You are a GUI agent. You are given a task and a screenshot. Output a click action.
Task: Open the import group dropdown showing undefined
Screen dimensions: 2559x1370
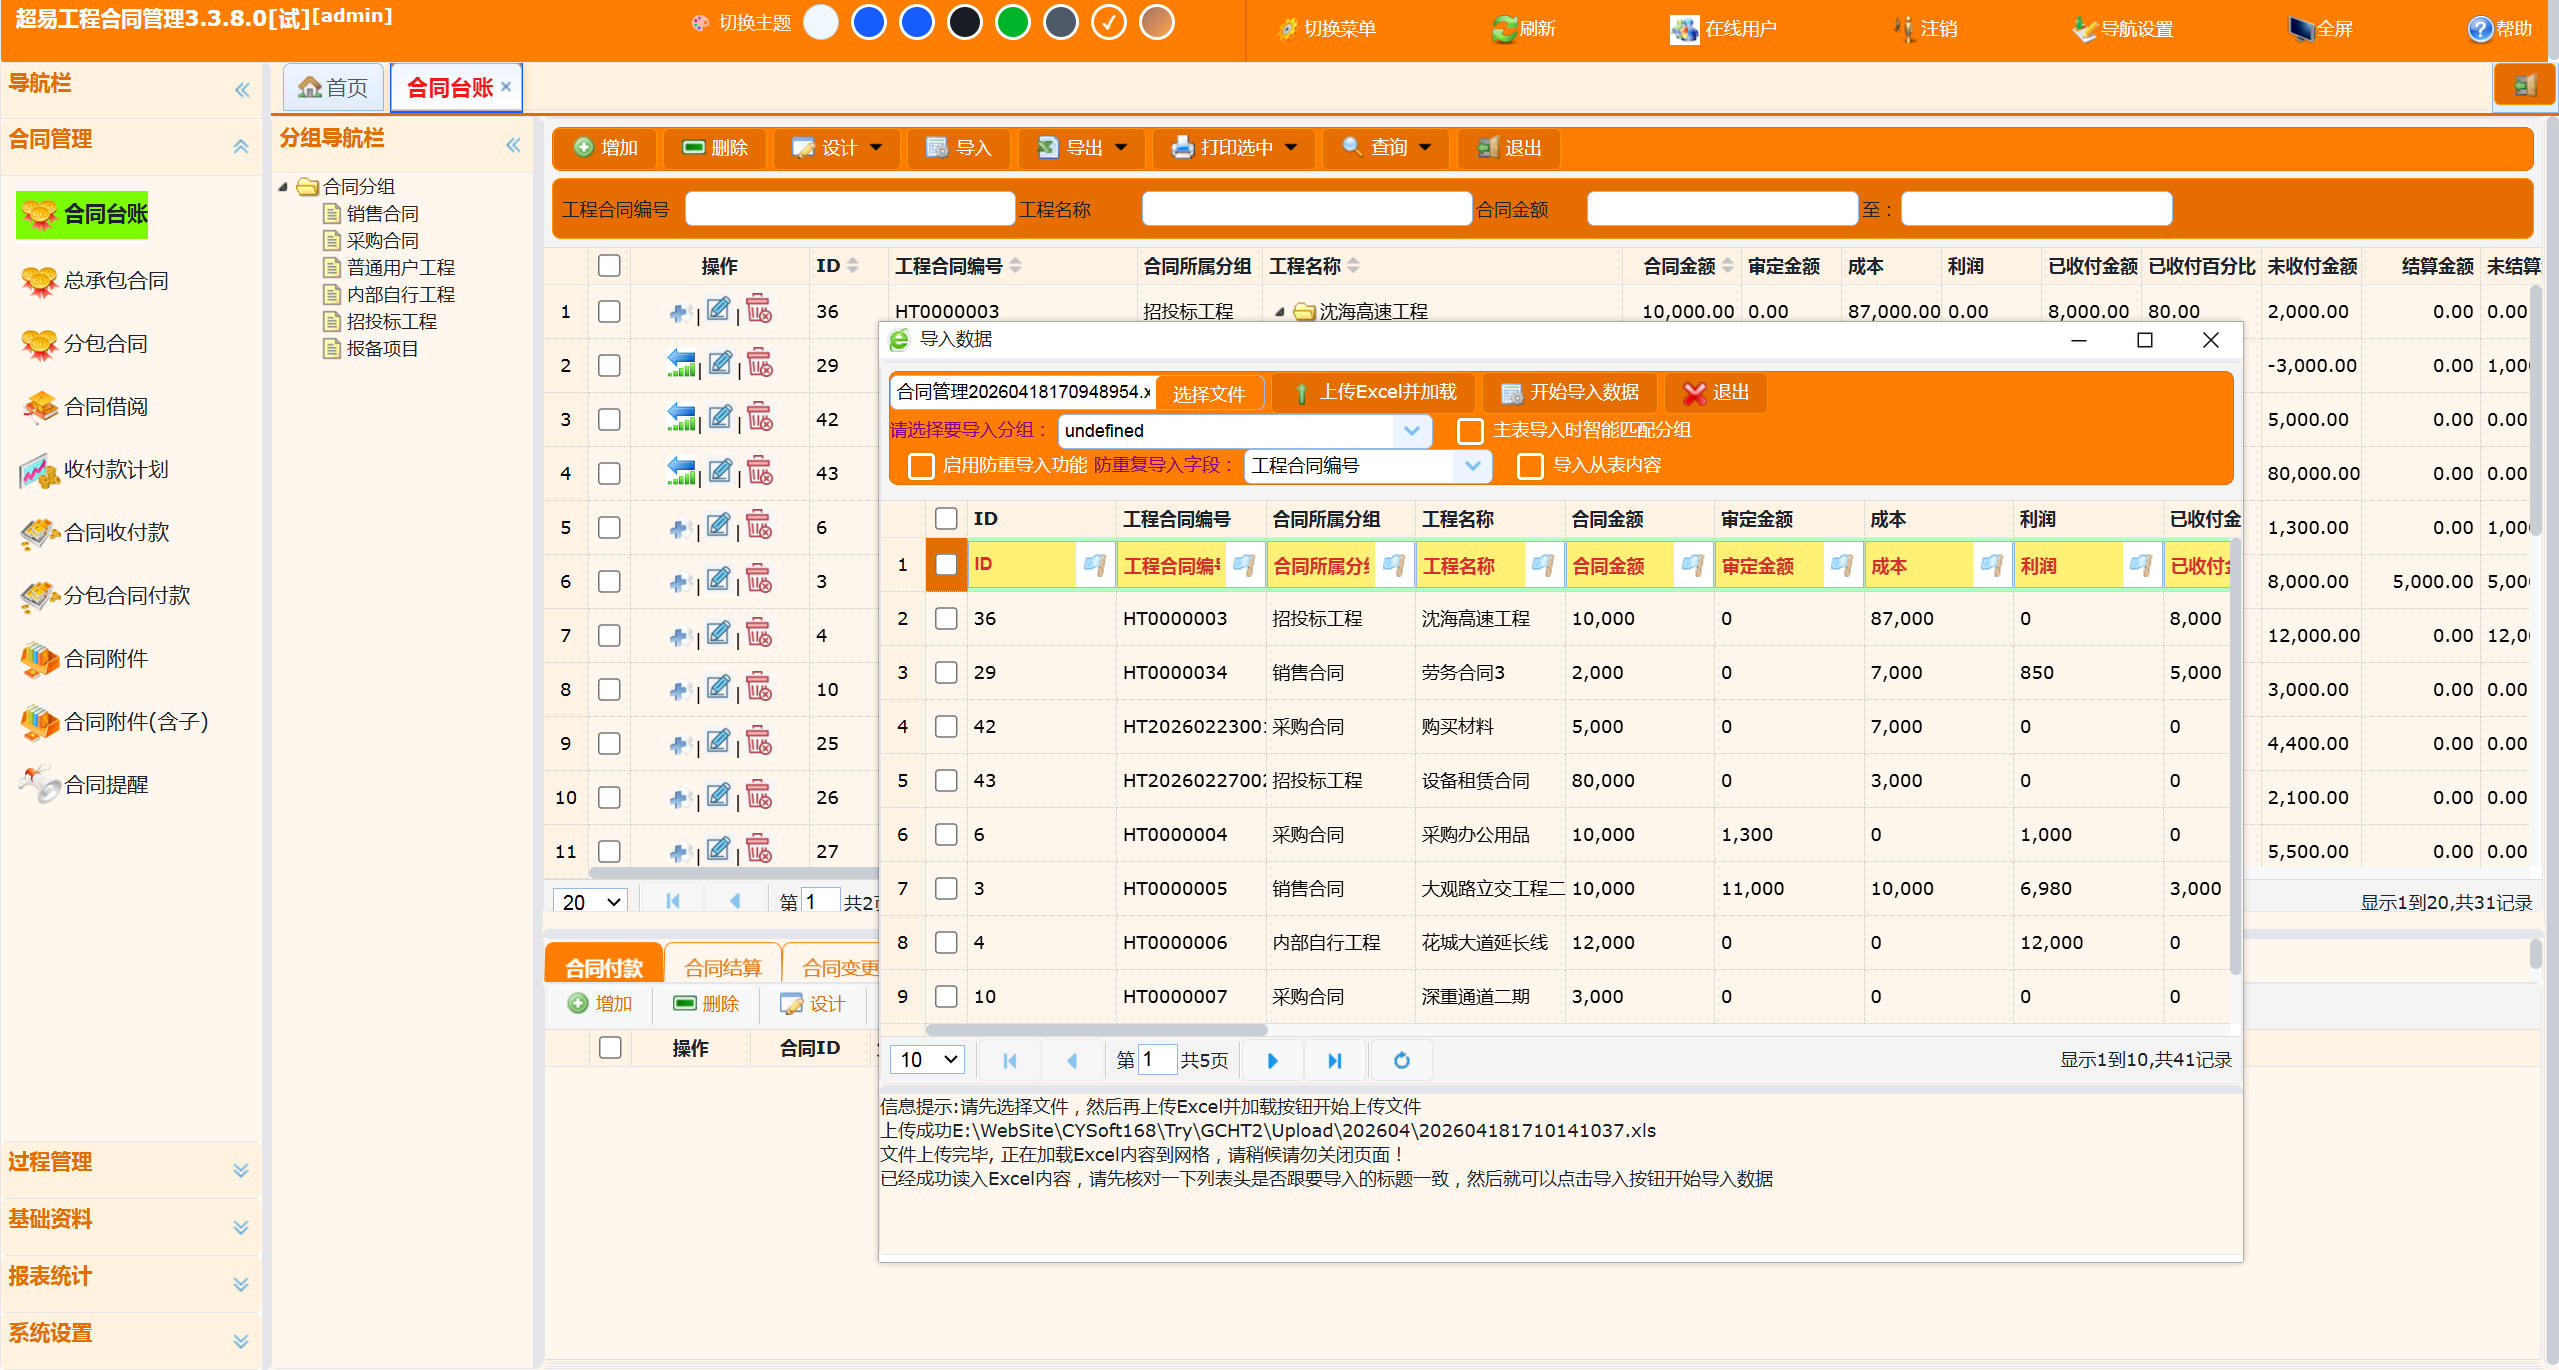pos(1411,431)
